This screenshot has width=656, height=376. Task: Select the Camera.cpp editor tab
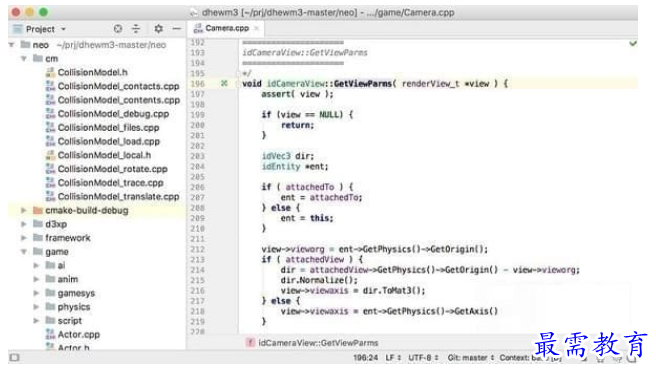coord(226,28)
